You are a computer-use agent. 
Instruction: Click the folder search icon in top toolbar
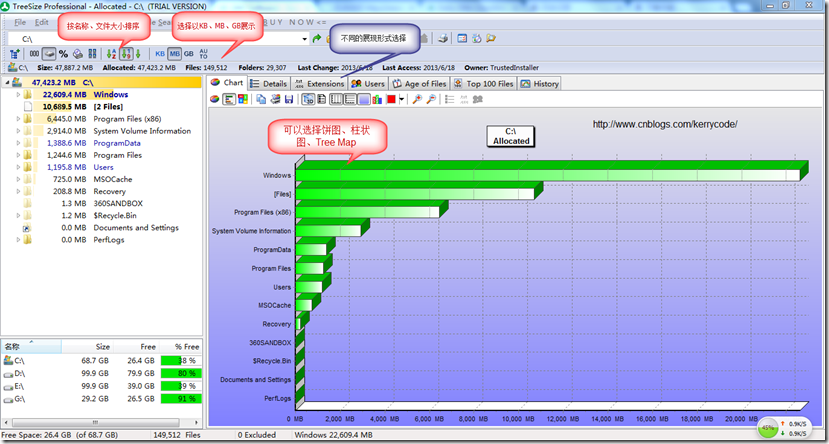tap(491, 38)
